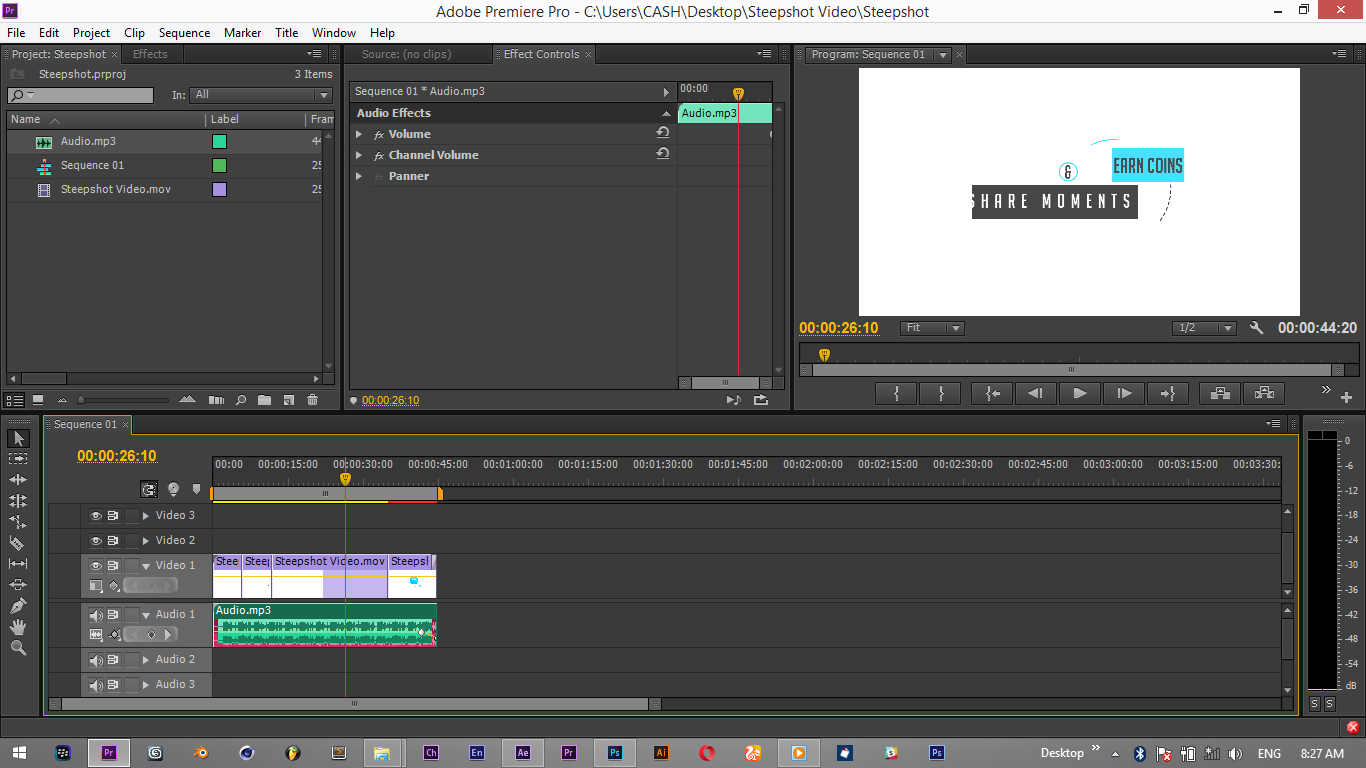Toggle visibility eye for Video 2 track
The width and height of the screenshot is (1366, 768).
point(96,541)
